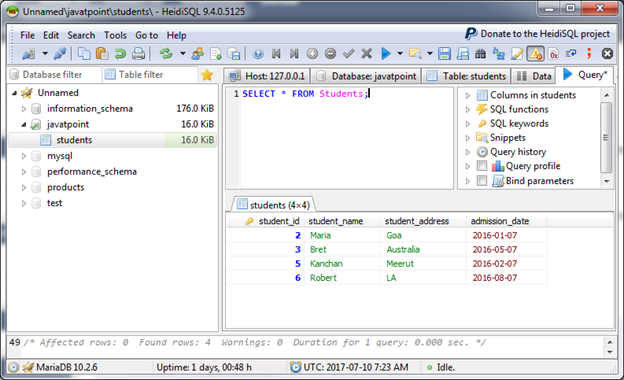Open dropdown arrow beside Execute icon
Screen dimensions: 624x380
[x=400, y=53]
